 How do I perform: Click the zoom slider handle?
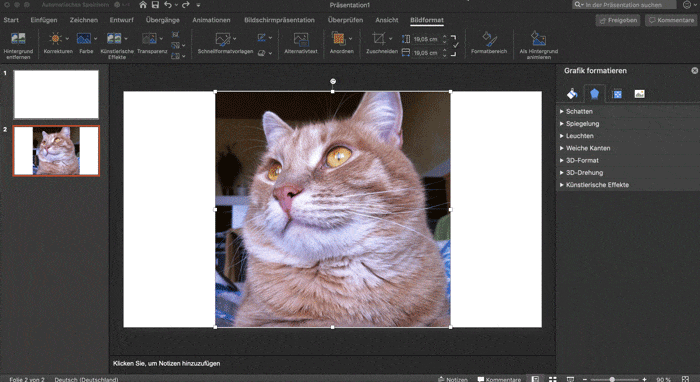coord(612,379)
